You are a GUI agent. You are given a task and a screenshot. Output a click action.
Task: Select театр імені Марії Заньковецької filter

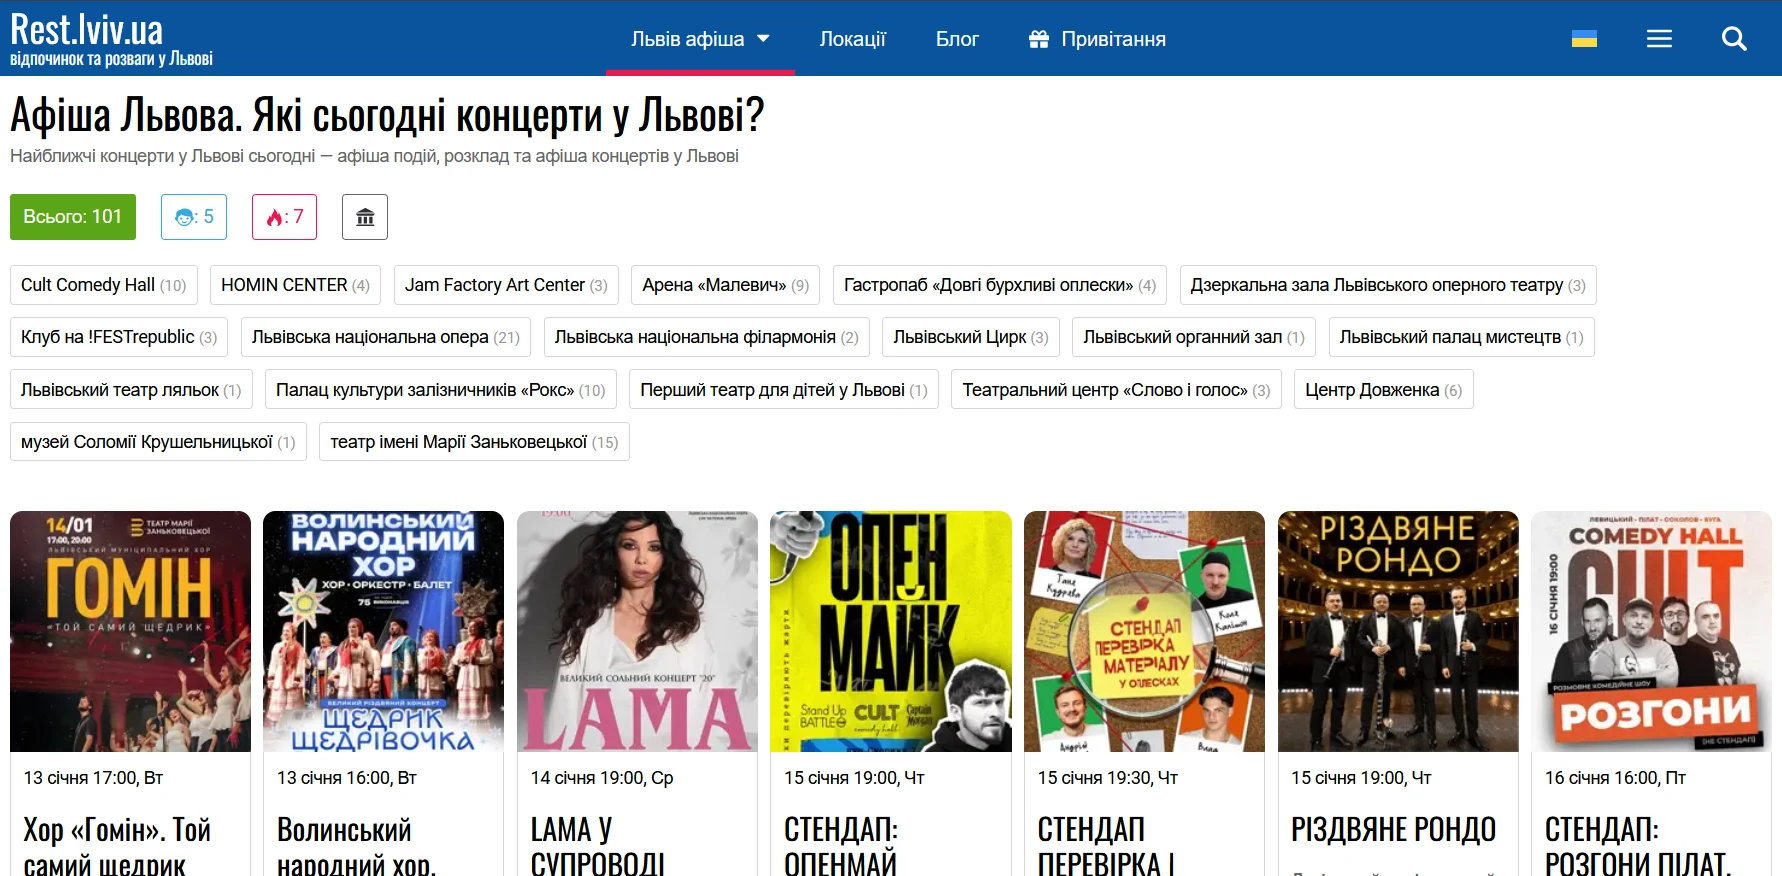pos(474,442)
